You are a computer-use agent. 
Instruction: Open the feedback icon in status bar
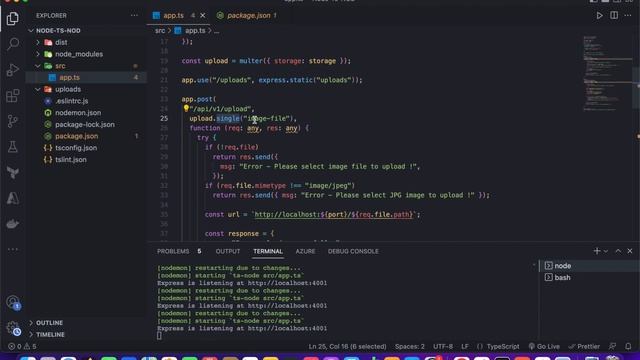612,346
